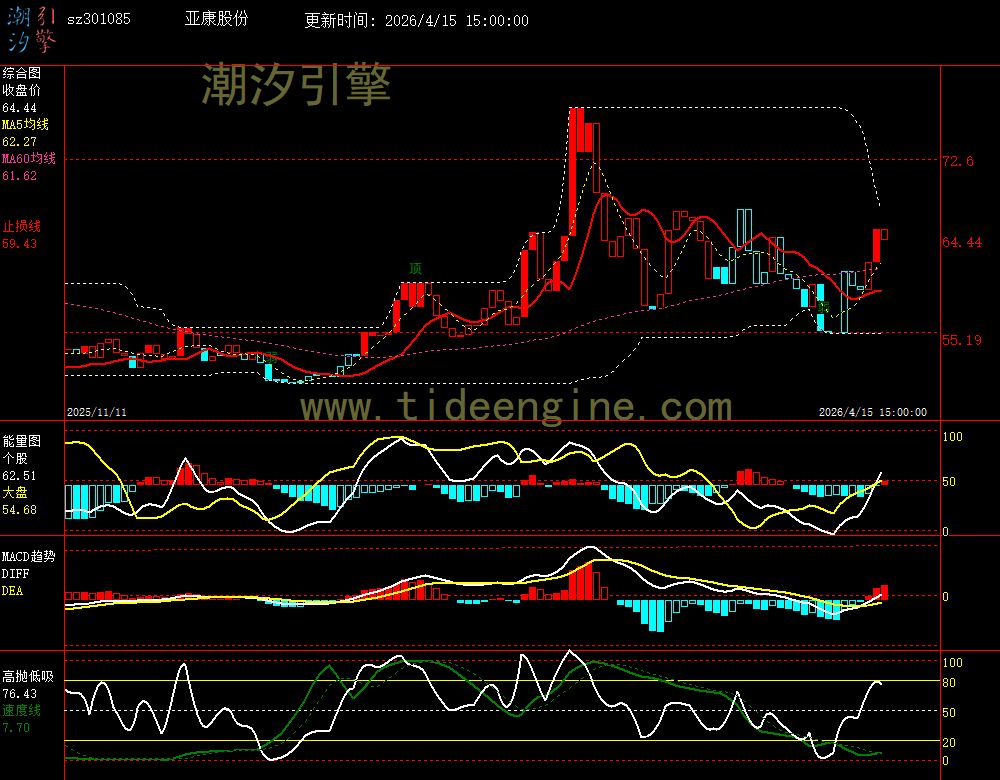The image size is (1000, 780).
Task: Toggle the 止损线 legend label
Action: 21,226
